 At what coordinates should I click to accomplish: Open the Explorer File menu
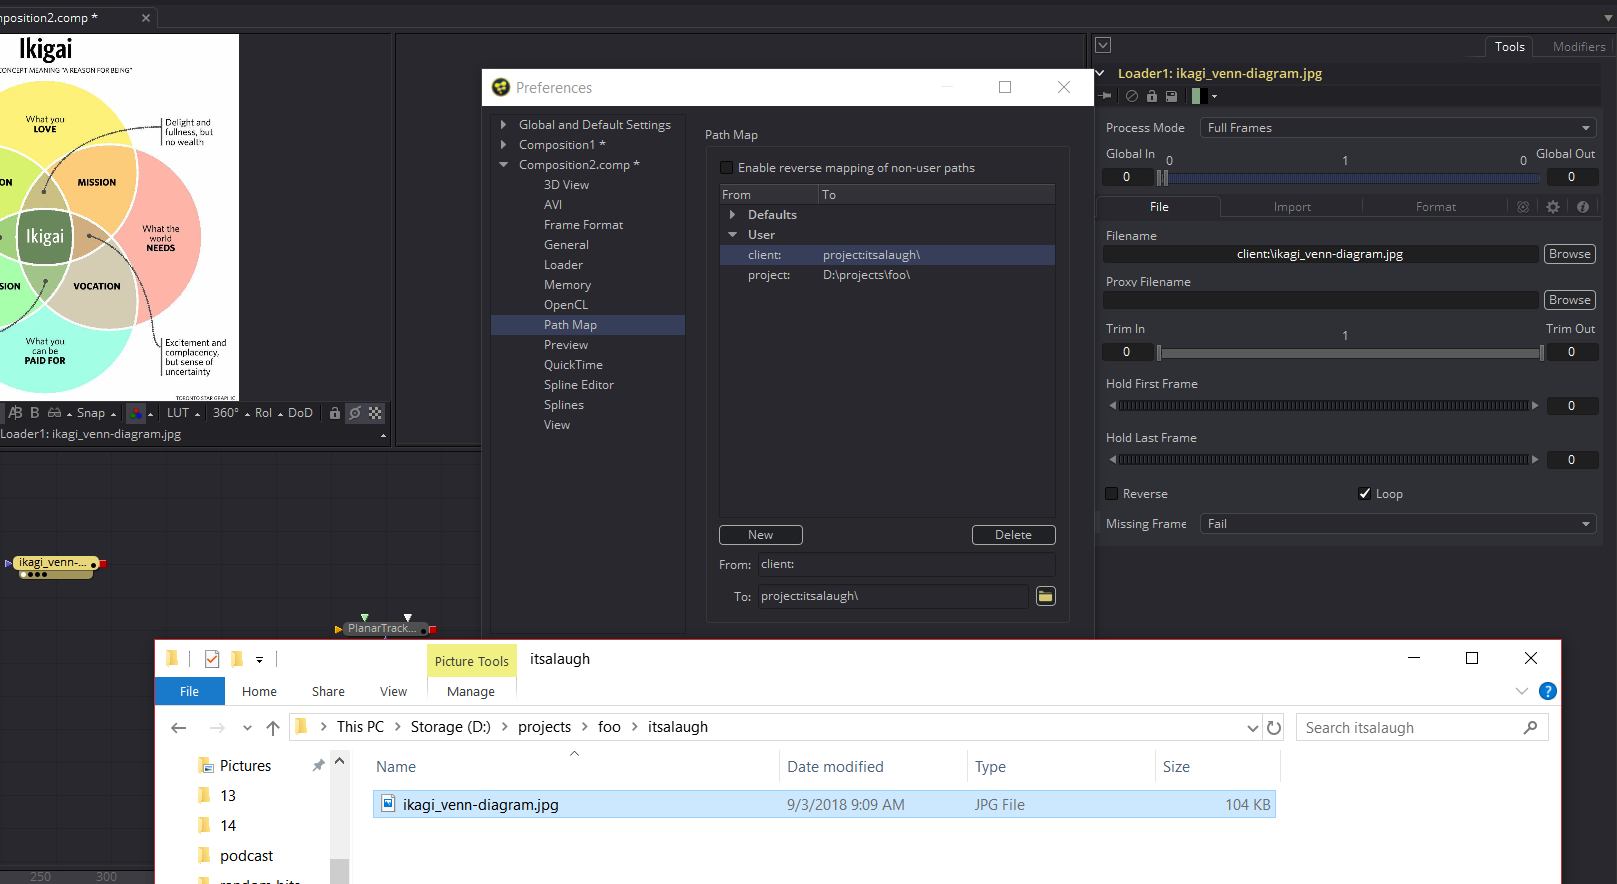[190, 691]
